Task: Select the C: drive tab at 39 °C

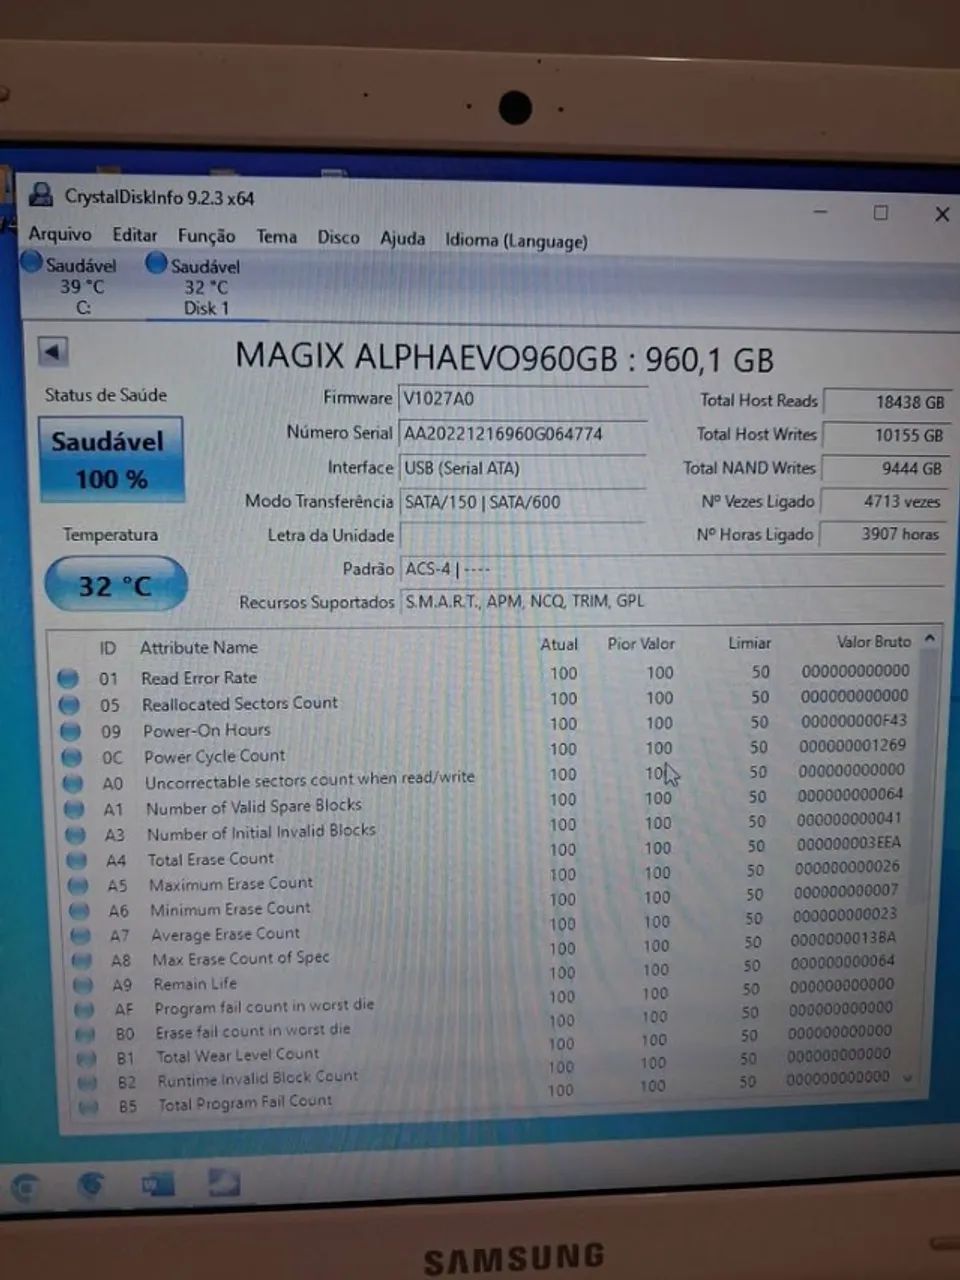Action: coord(70,285)
